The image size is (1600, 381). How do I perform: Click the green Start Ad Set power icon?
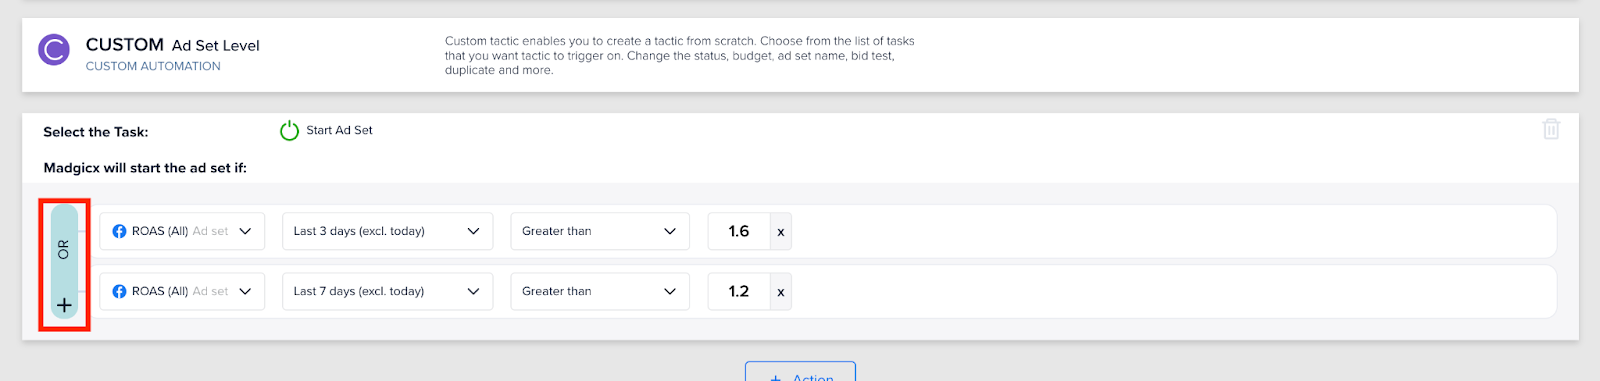click(x=289, y=131)
